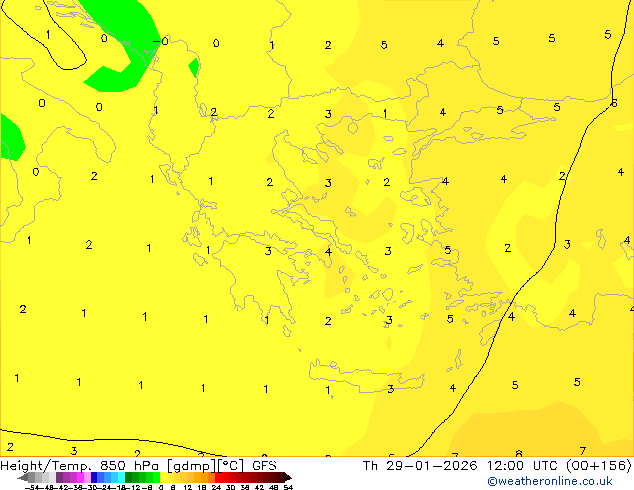Select the bright yellow swatch above the 0 label
This screenshot has width=634, height=490.
pos(163,478)
